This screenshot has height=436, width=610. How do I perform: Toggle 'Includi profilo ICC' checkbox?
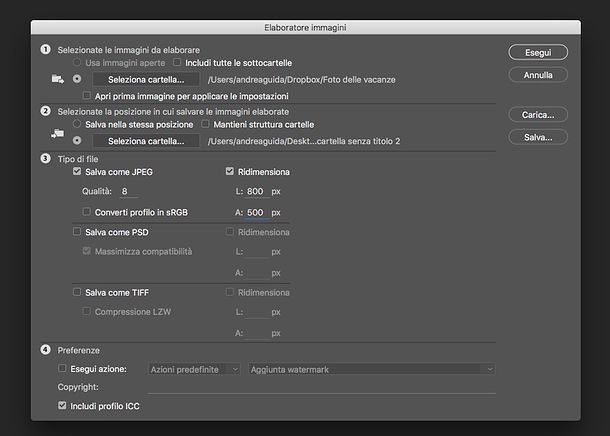click(63, 406)
